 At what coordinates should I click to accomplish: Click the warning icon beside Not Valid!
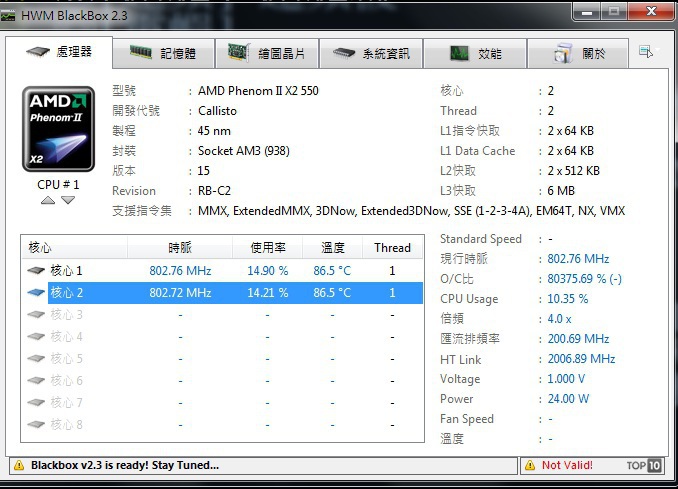tap(530, 466)
